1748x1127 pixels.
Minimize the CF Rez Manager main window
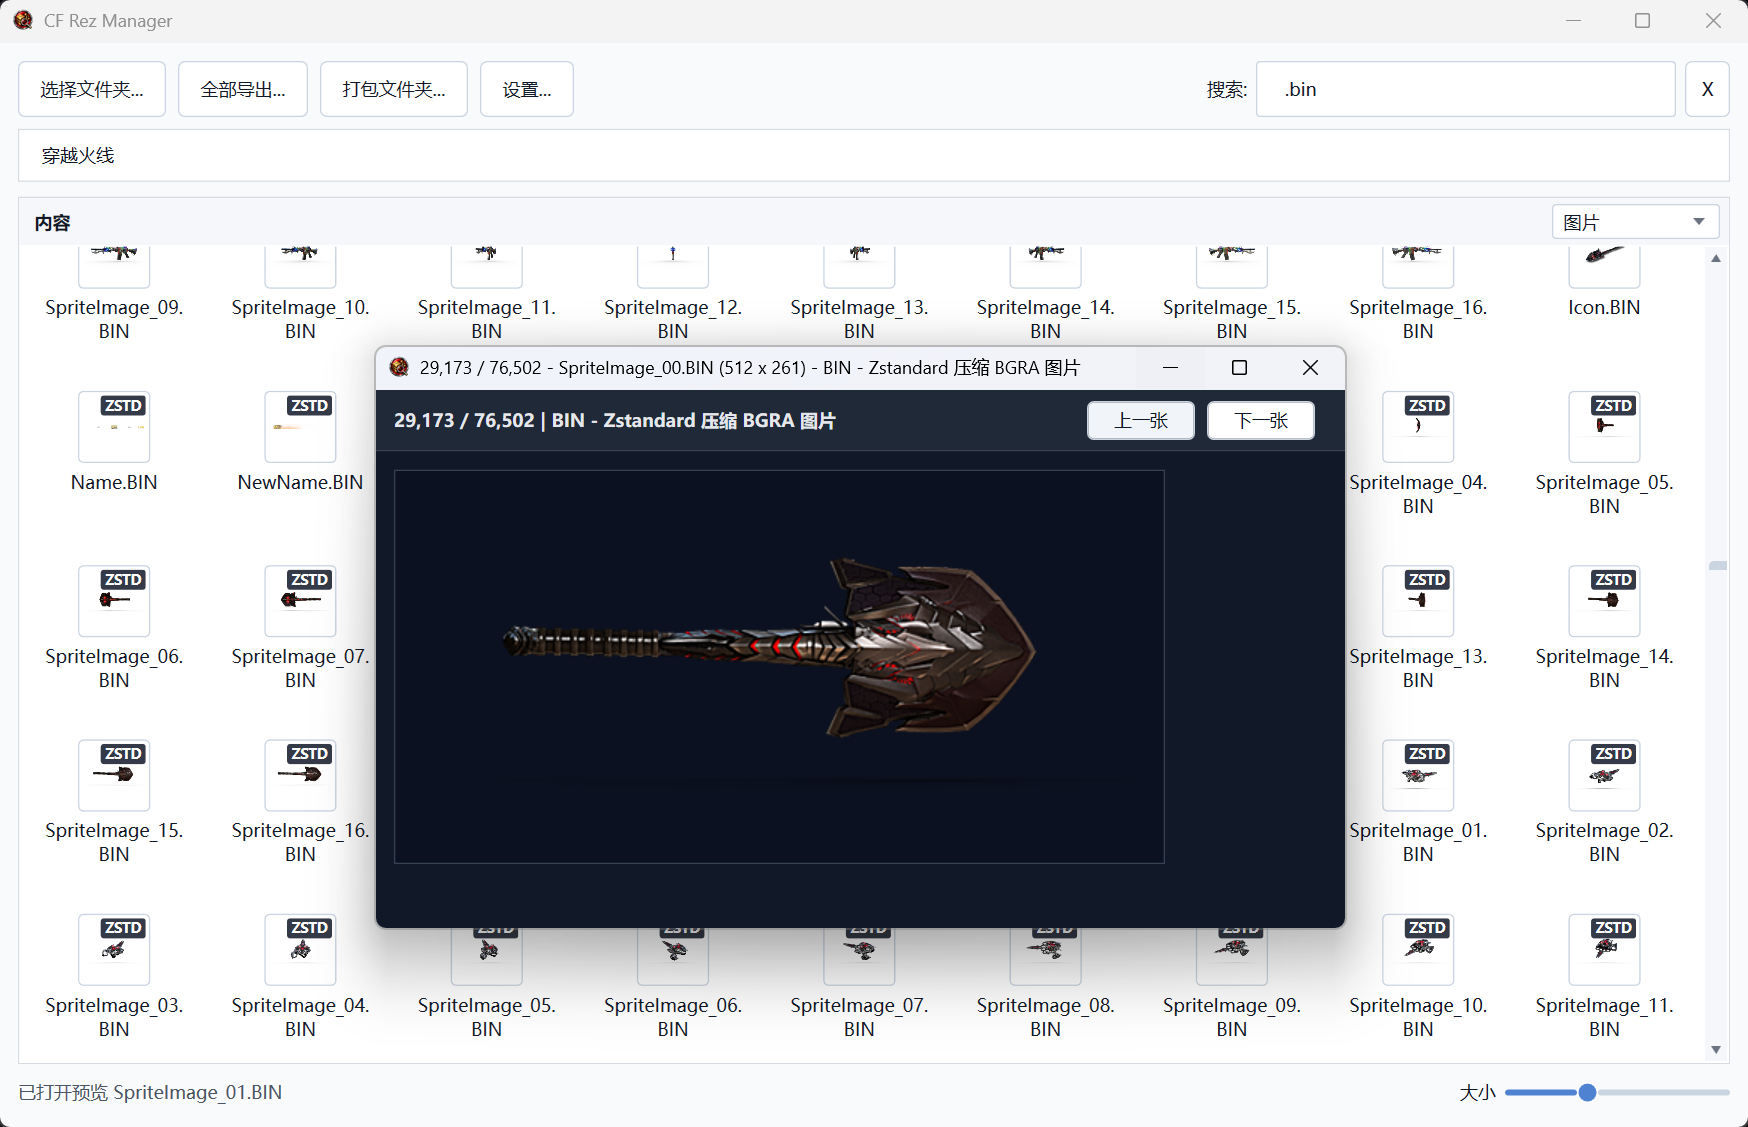[1573, 20]
